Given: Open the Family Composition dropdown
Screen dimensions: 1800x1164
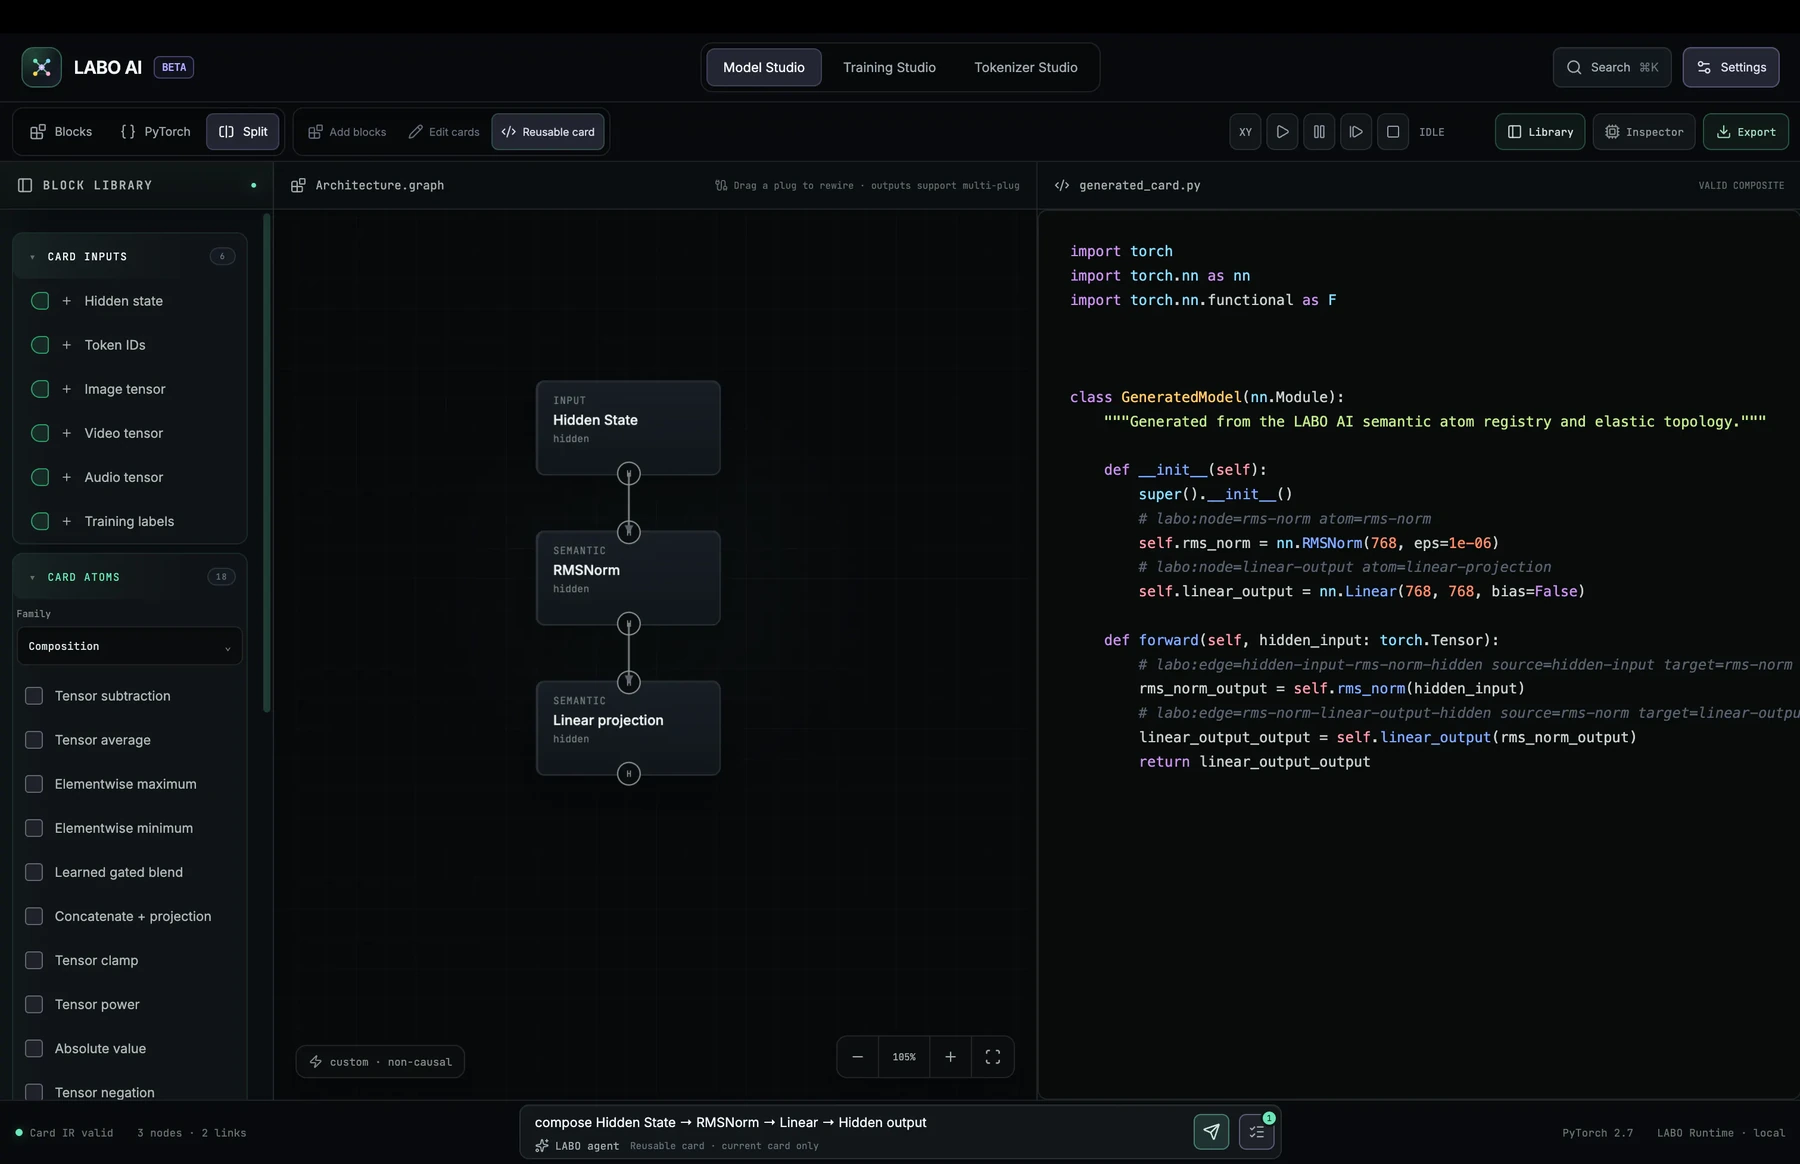Looking at the screenshot, I should click(x=129, y=646).
